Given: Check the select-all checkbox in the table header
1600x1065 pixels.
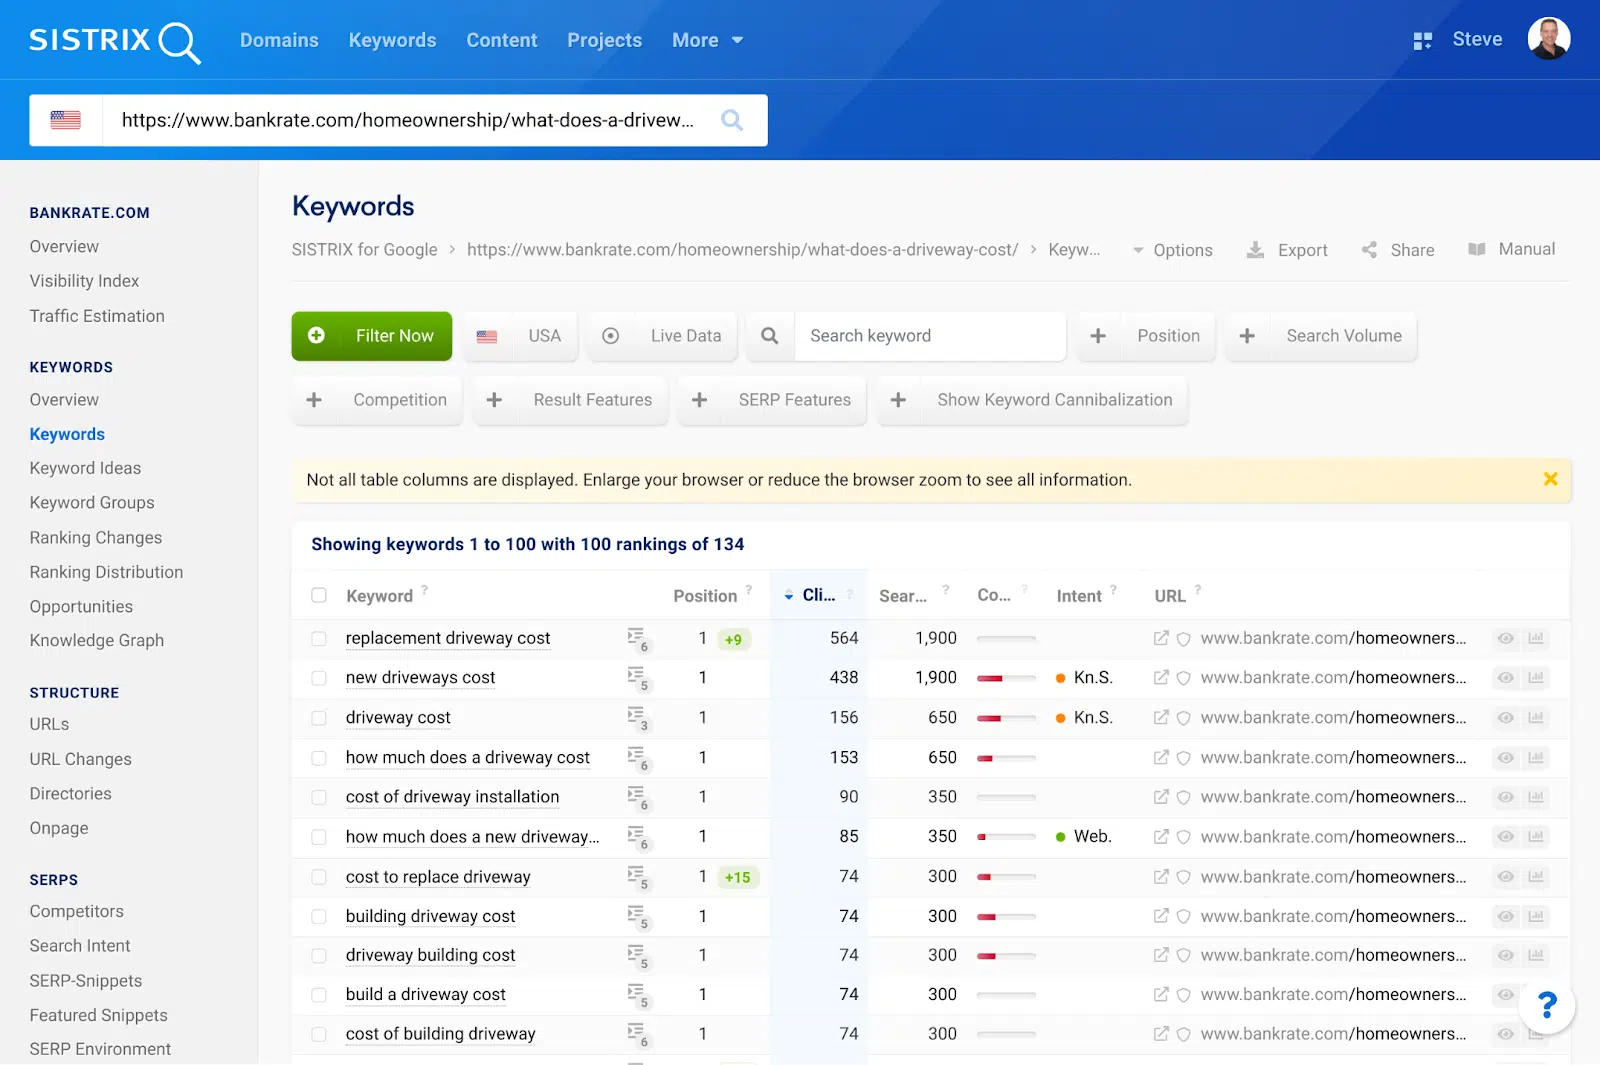Looking at the screenshot, I should point(319,594).
